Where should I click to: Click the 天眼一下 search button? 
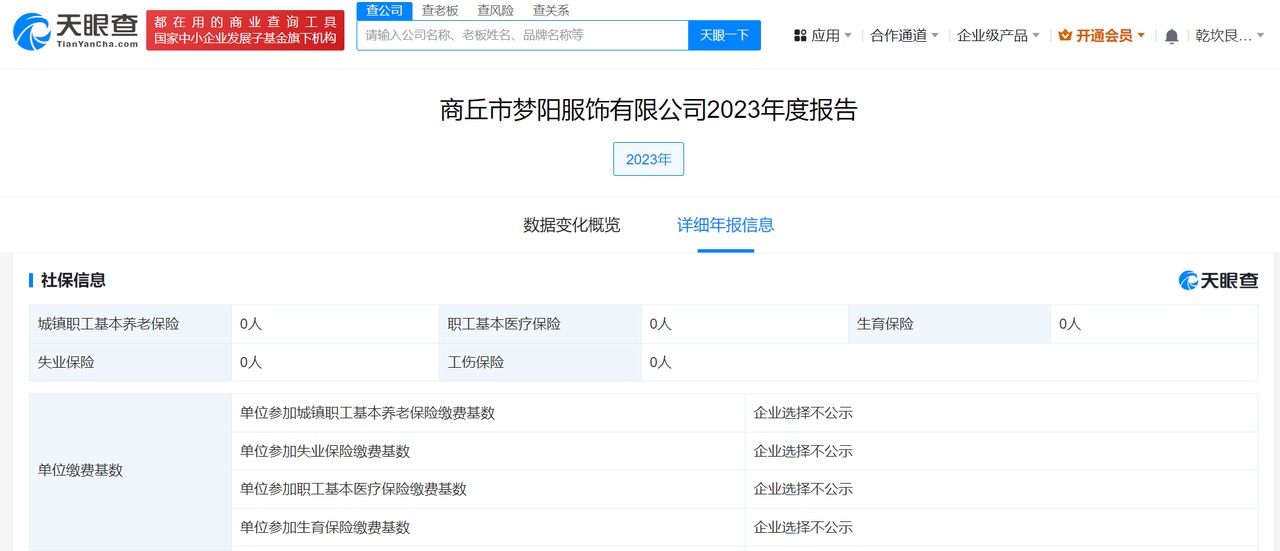coord(724,35)
